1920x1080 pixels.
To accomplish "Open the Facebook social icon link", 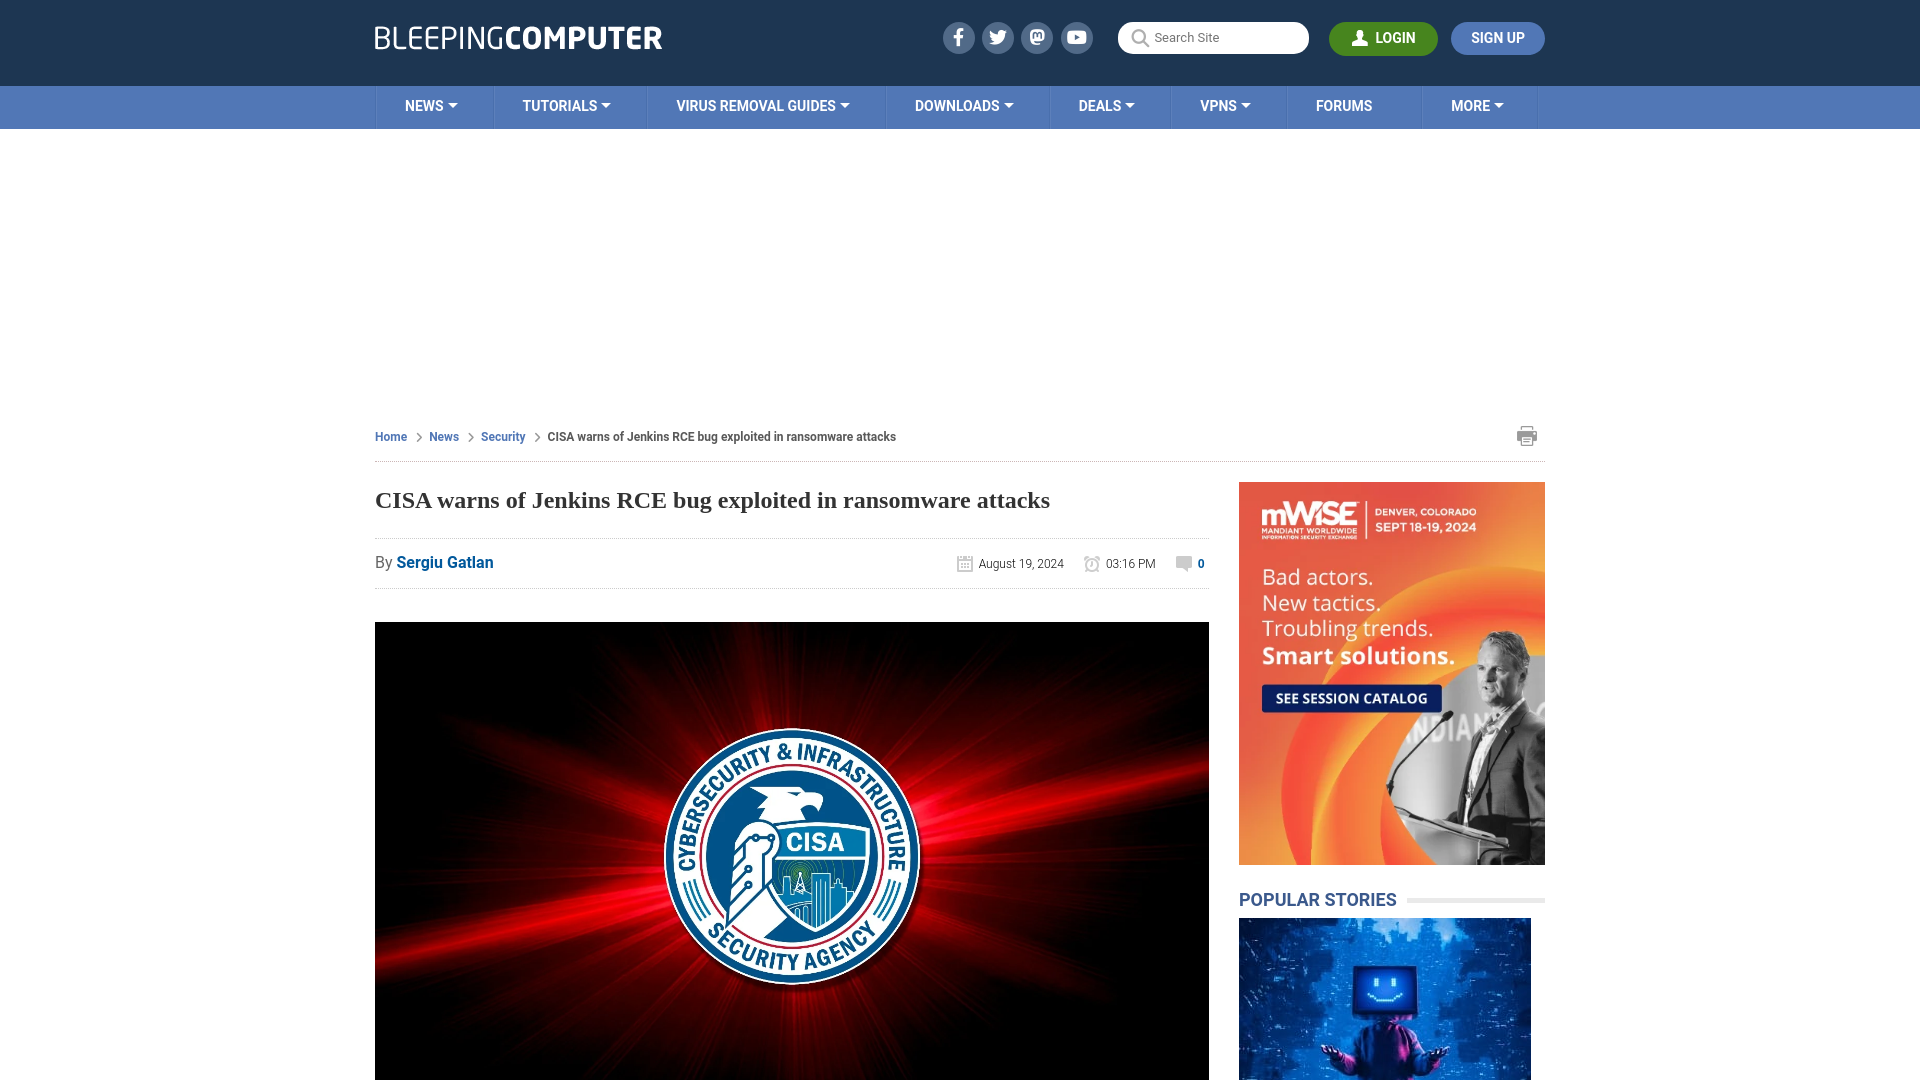I will pyautogui.click(x=959, y=37).
